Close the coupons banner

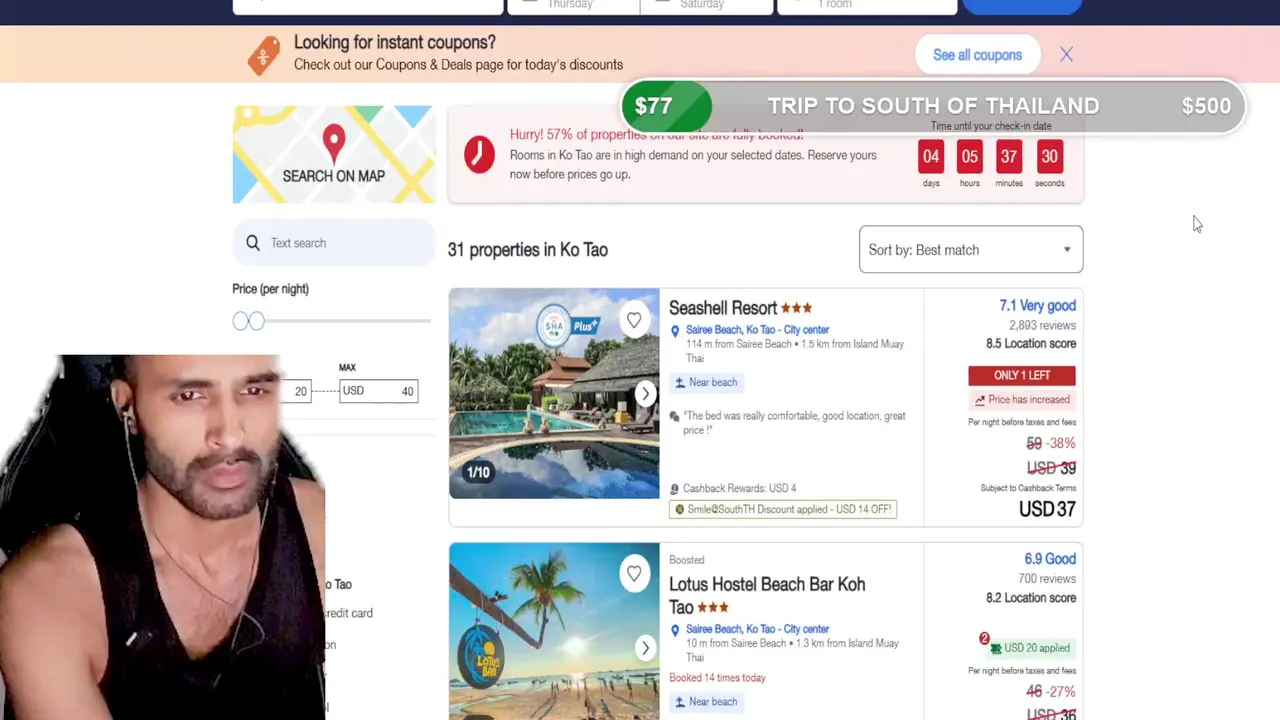tap(1066, 55)
